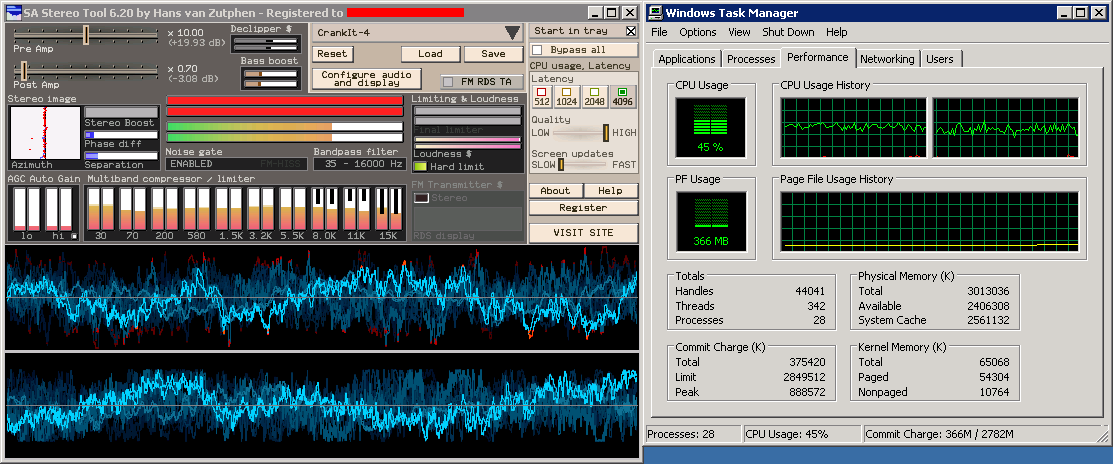Click the Windows Task Manager title bar icon

pyautogui.click(x=657, y=13)
